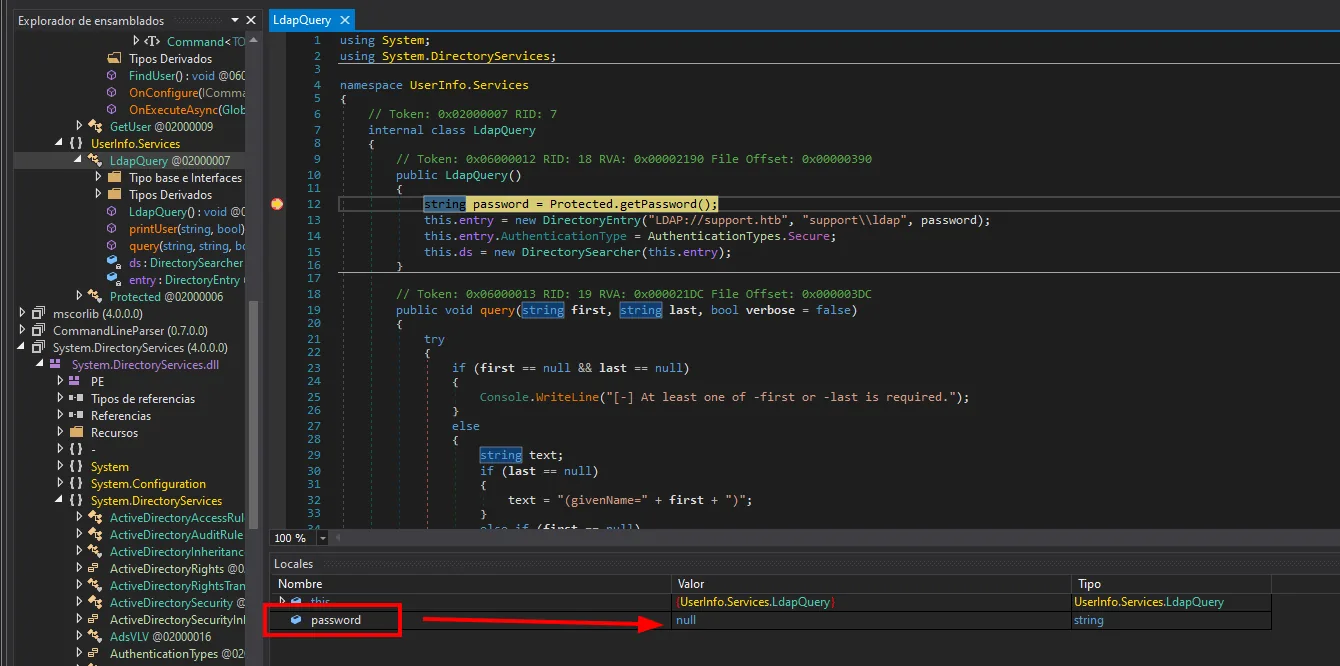Switch to the LdapQuery editor tab

tap(303, 19)
